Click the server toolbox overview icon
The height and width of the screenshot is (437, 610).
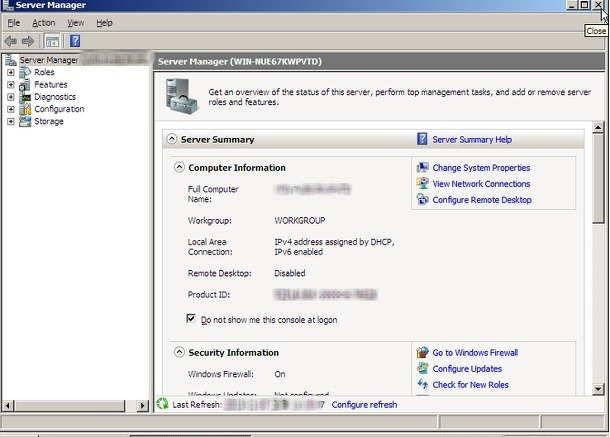[181, 97]
